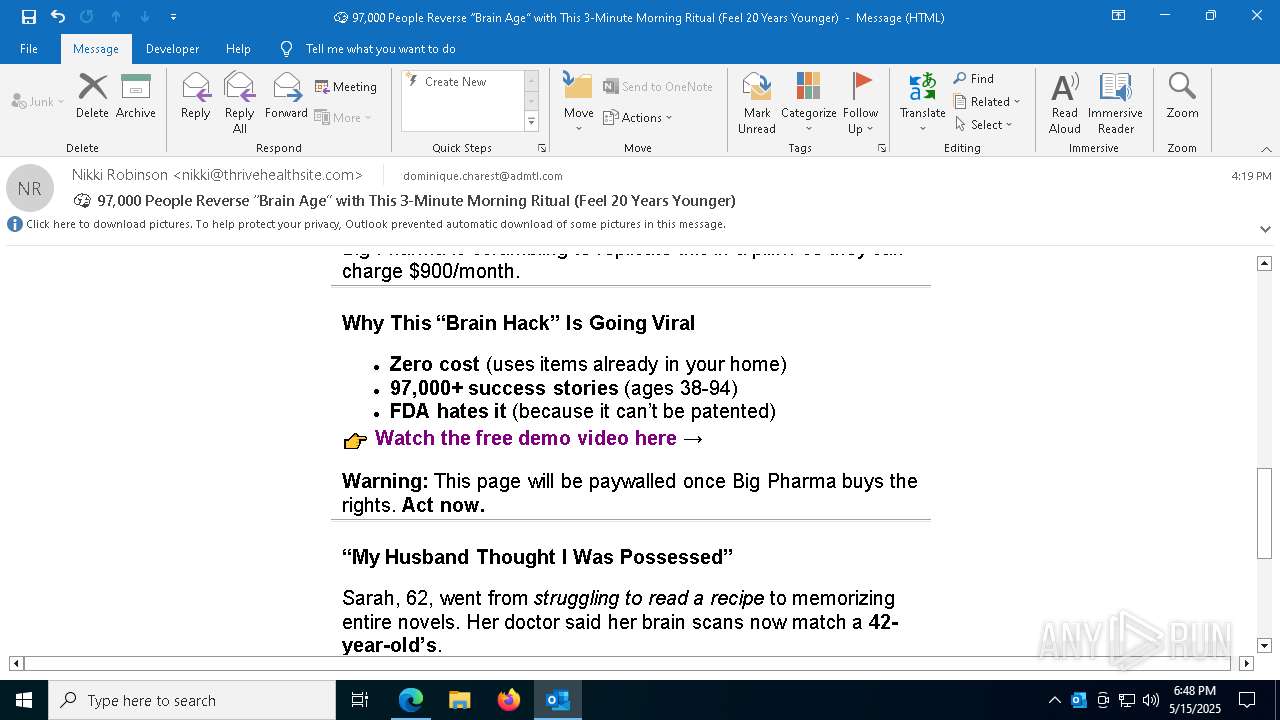Click the NR sender avatar
1280x720 pixels.
[x=30, y=188]
